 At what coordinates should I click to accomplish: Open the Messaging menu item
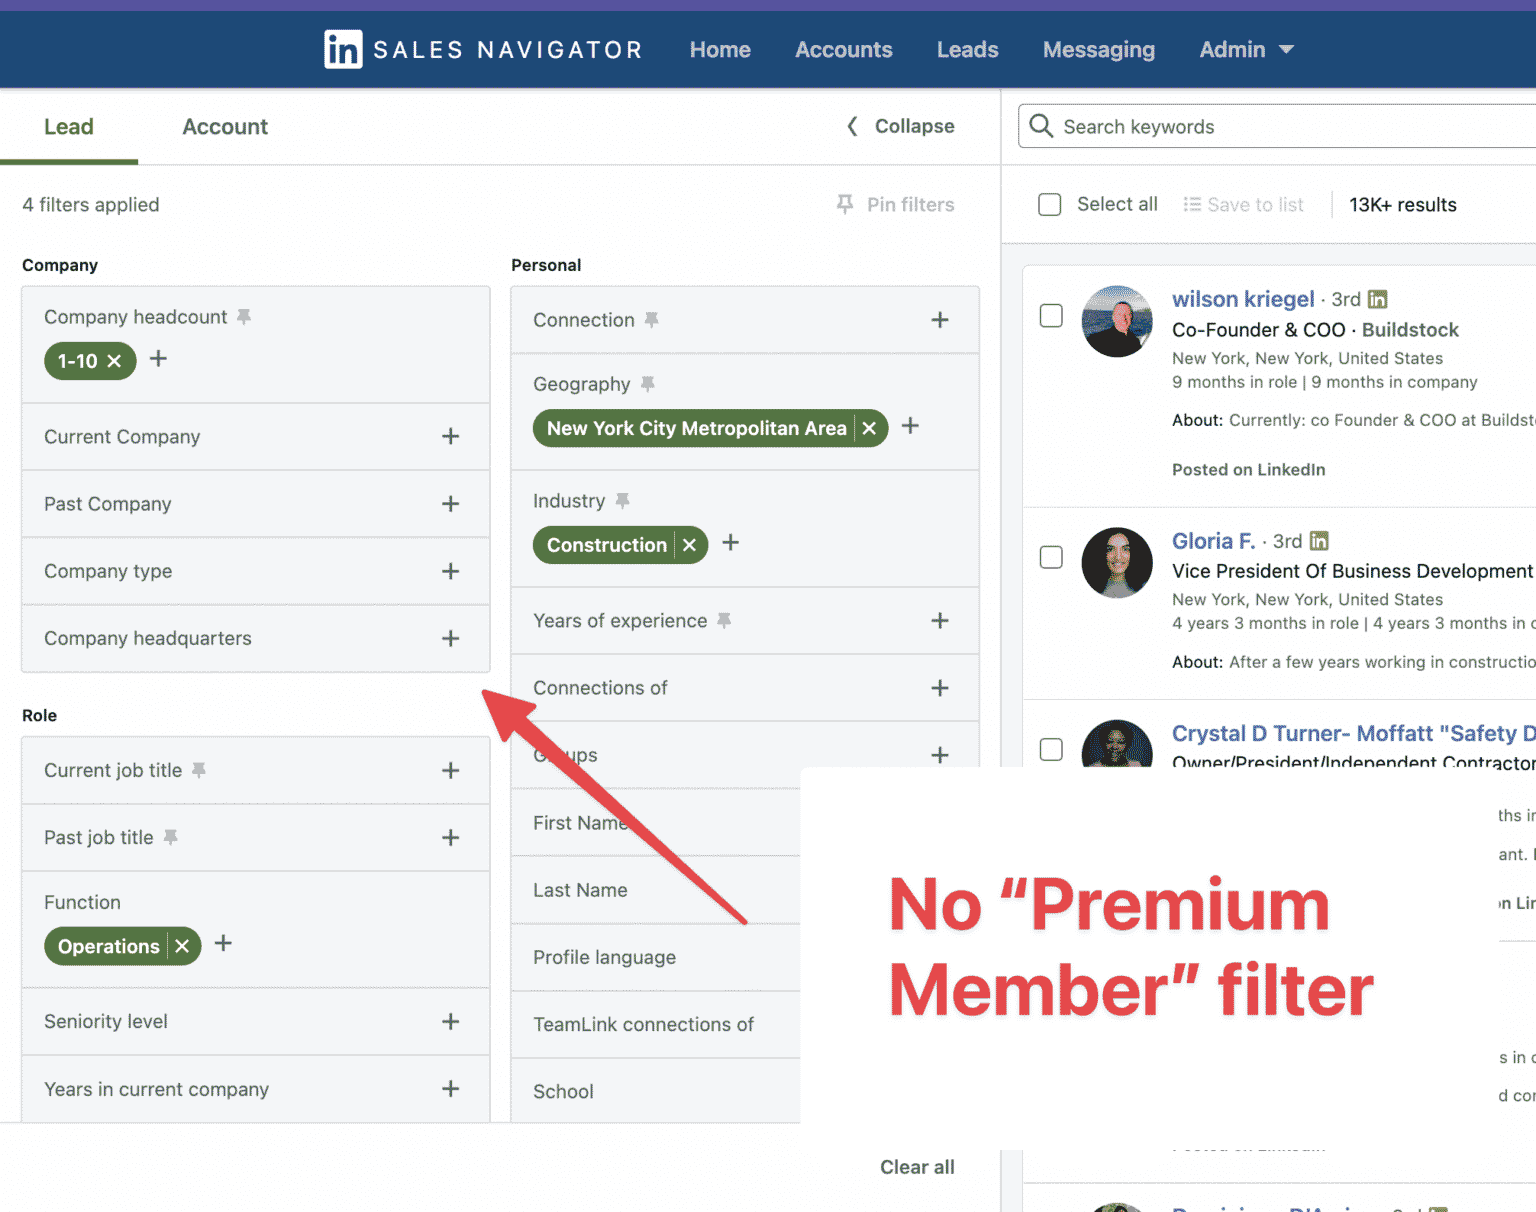(x=1098, y=49)
